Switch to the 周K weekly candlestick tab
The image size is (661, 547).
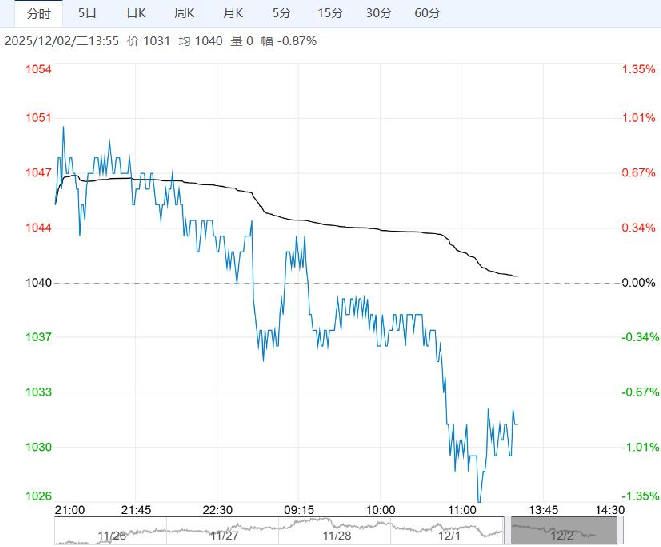click(184, 13)
